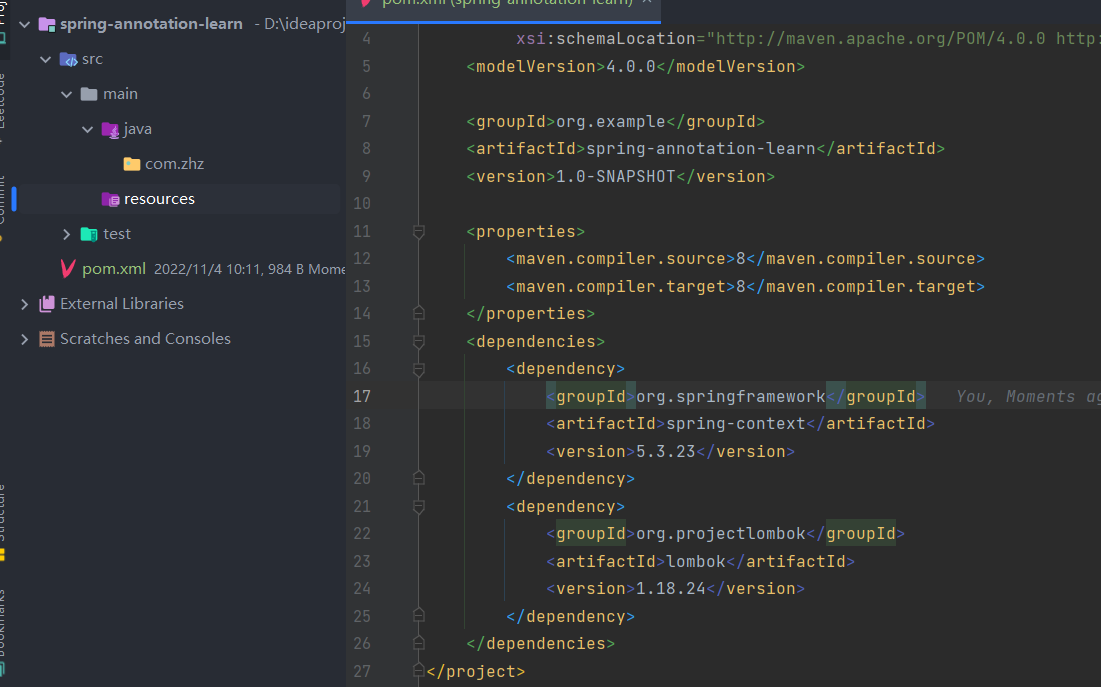The width and height of the screenshot is (1101, 687).
Task: Select the main folder in project tree
Action: [x=120, y=94]
